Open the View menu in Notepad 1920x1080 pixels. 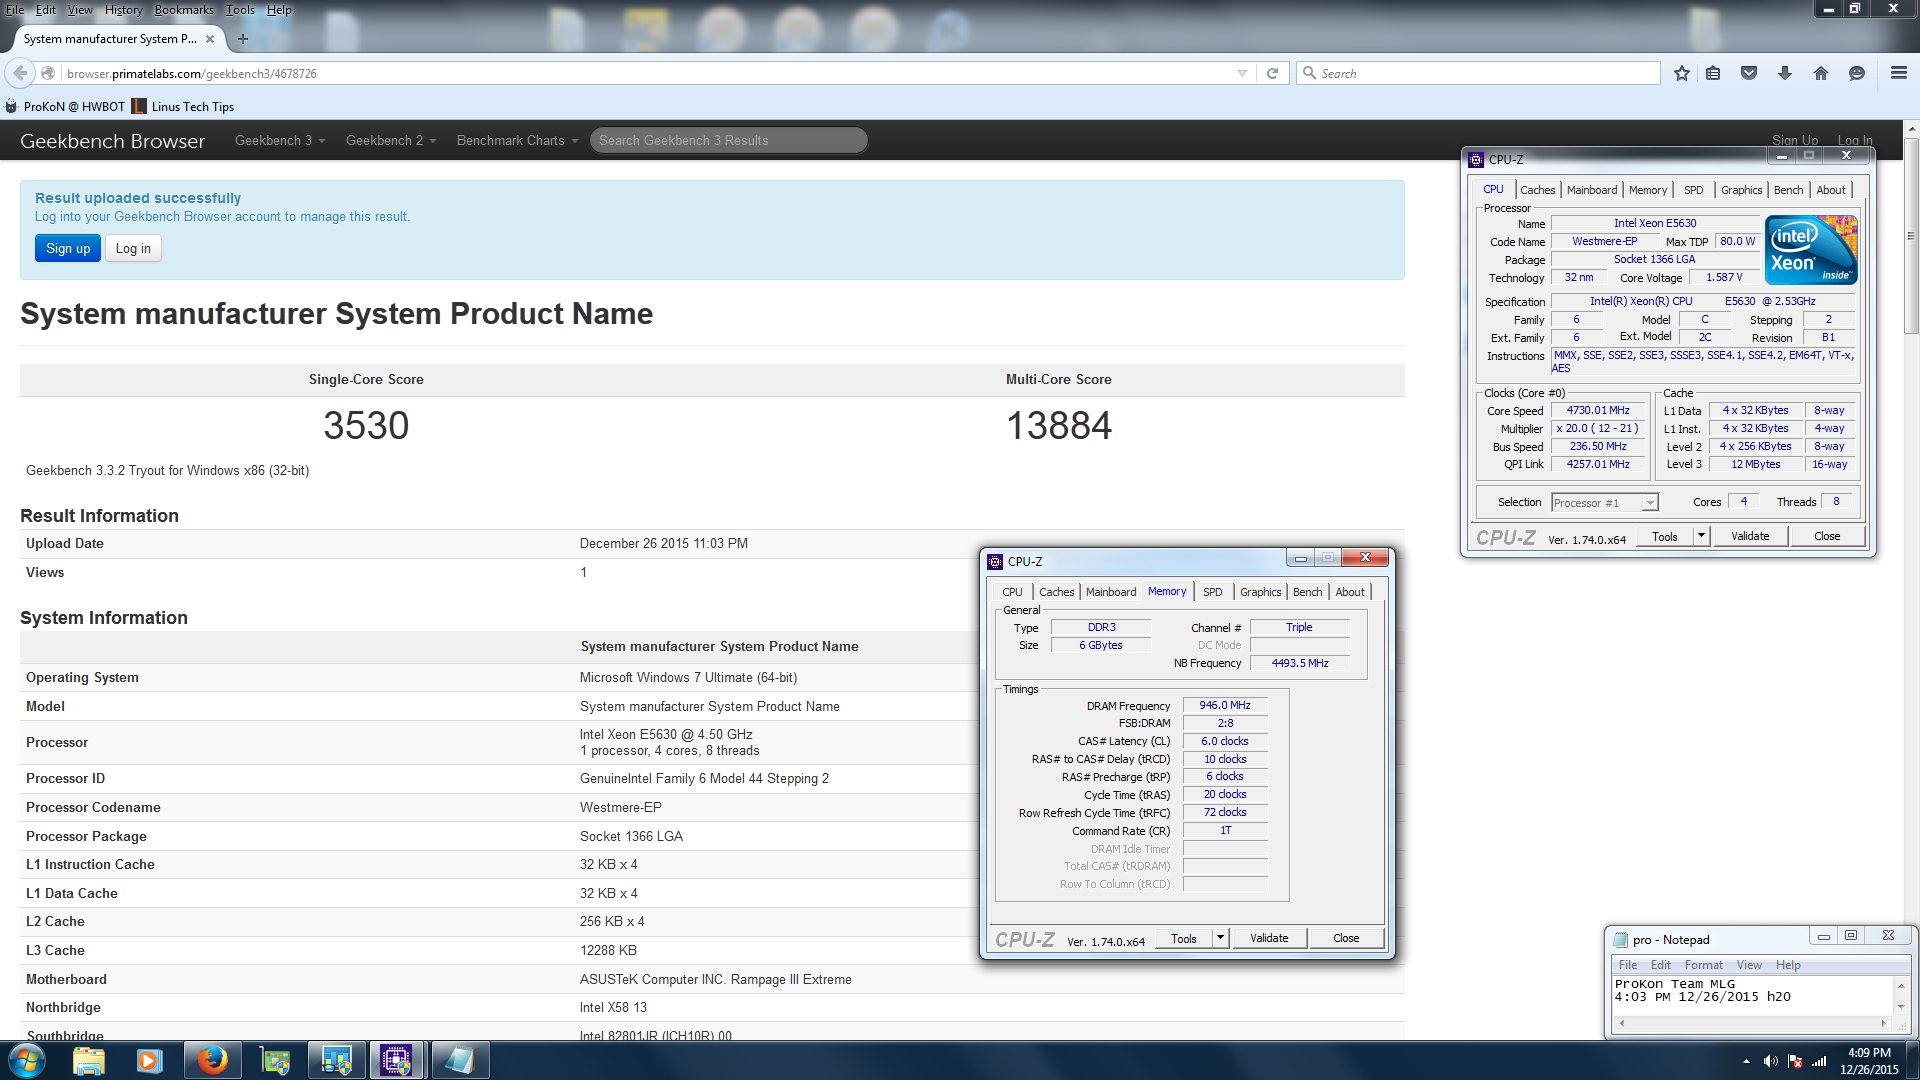coord(1749,965)
